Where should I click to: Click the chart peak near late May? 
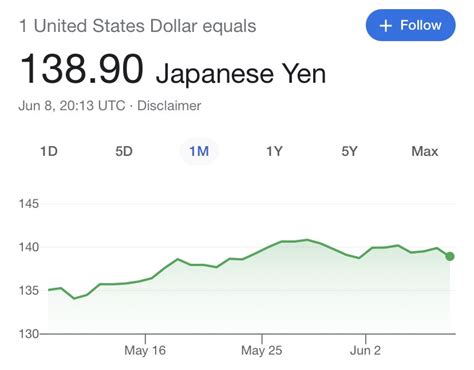point(307,240)
